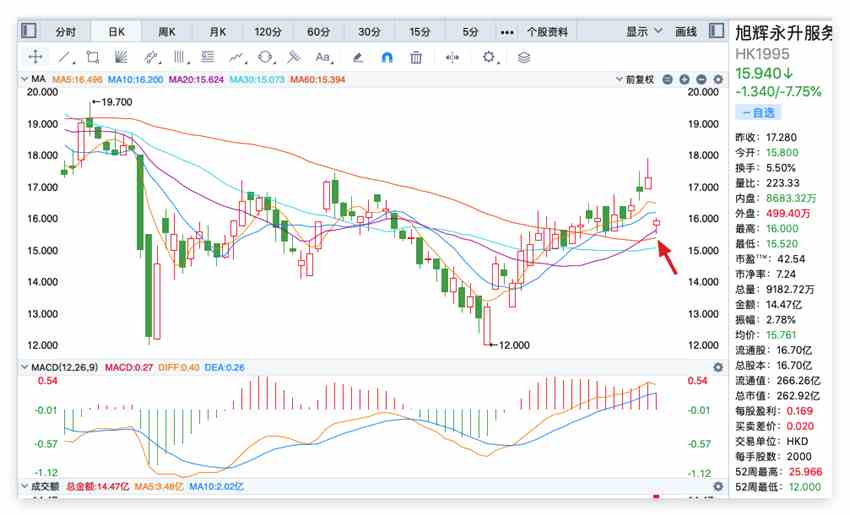Toggle the left sidebar panel

[x=30, y=31]
